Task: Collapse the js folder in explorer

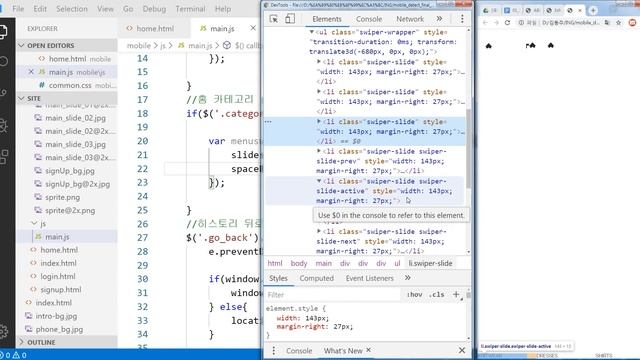Action: point(34,223)
